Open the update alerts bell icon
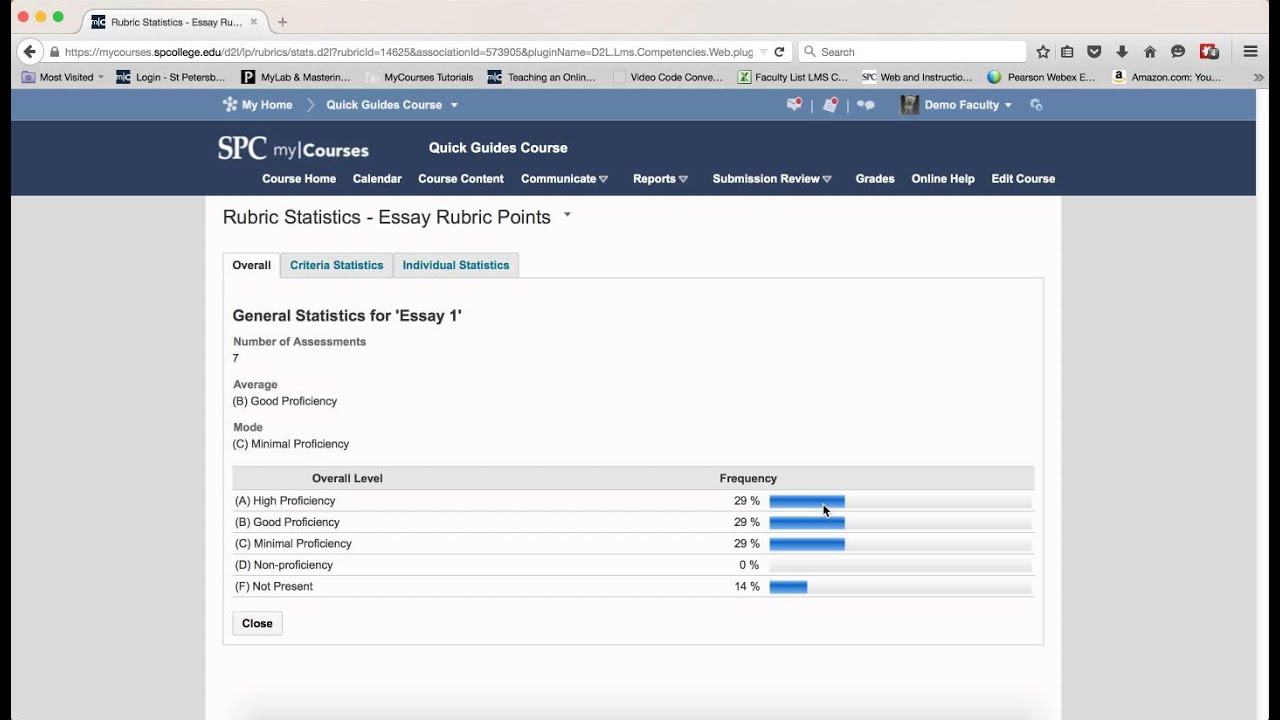The image size is (1280, 720). [830, 104]
